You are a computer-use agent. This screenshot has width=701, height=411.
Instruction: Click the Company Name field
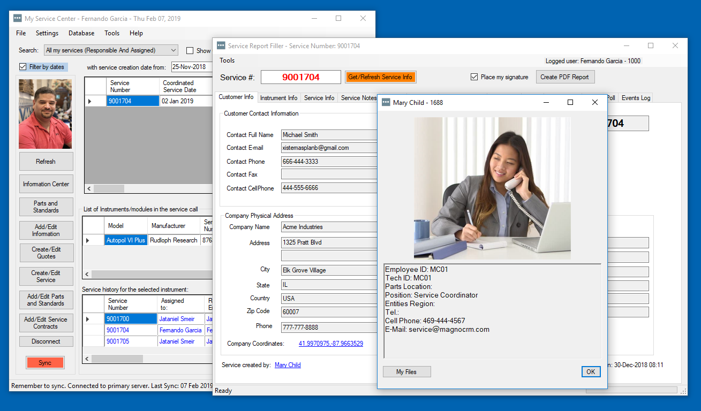click(329, 227)
